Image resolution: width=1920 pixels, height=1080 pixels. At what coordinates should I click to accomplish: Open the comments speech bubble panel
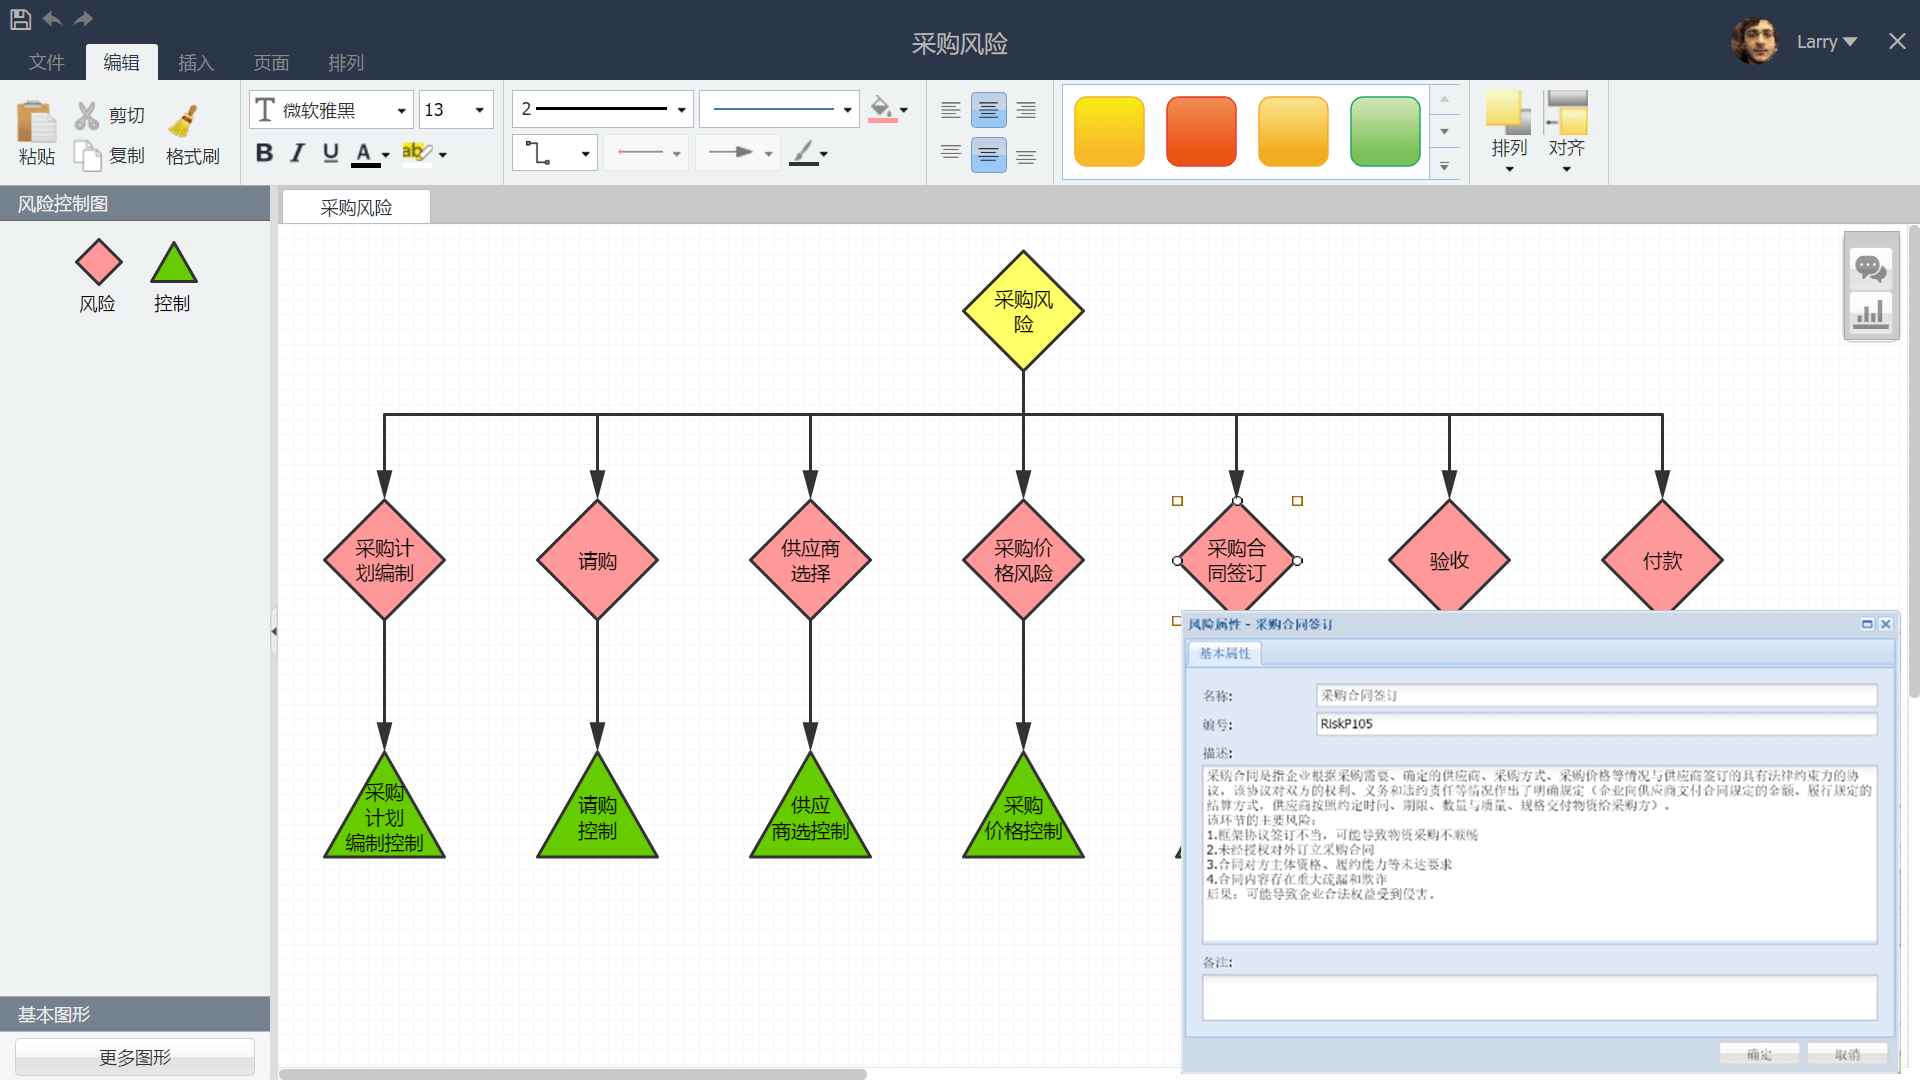pos(1870,267)
